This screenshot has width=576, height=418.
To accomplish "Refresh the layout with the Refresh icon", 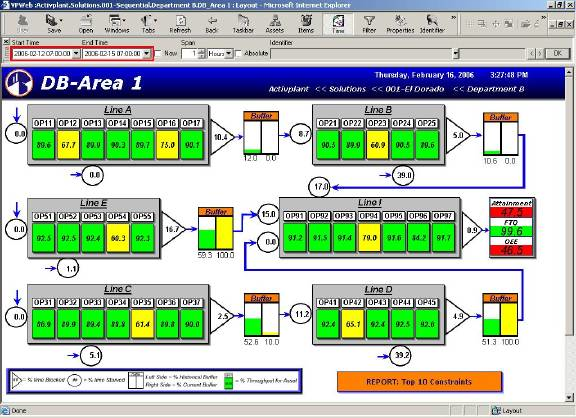I will point(180,24).
